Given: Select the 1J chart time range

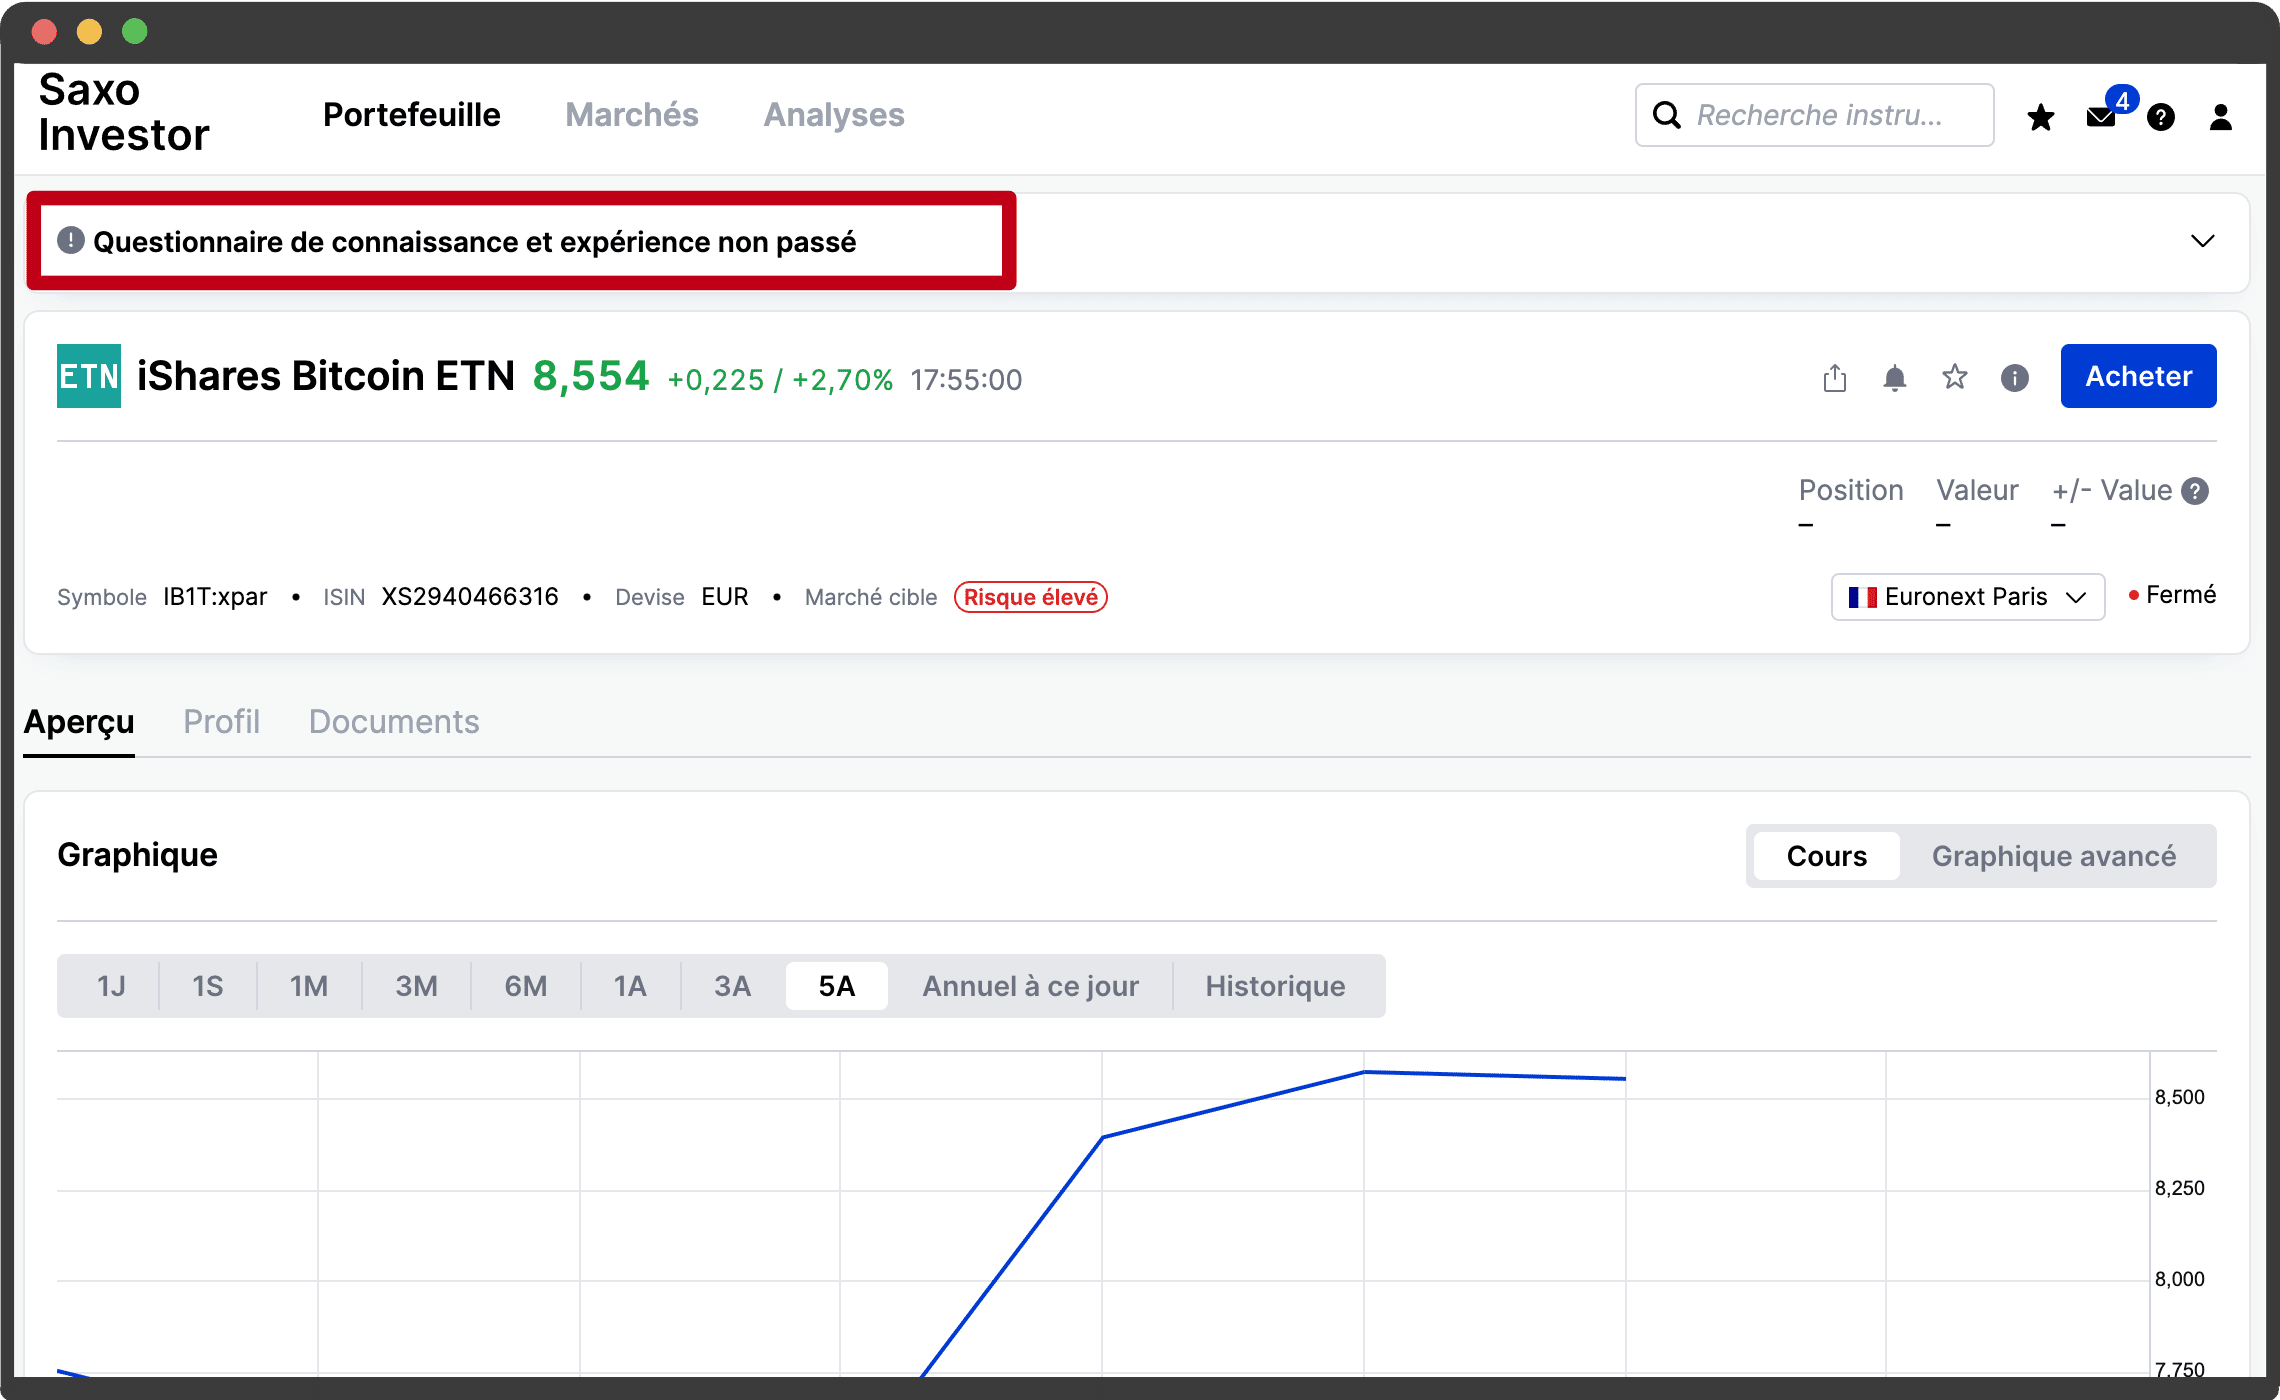Looking at the screenshot, I should pos(111,986).
